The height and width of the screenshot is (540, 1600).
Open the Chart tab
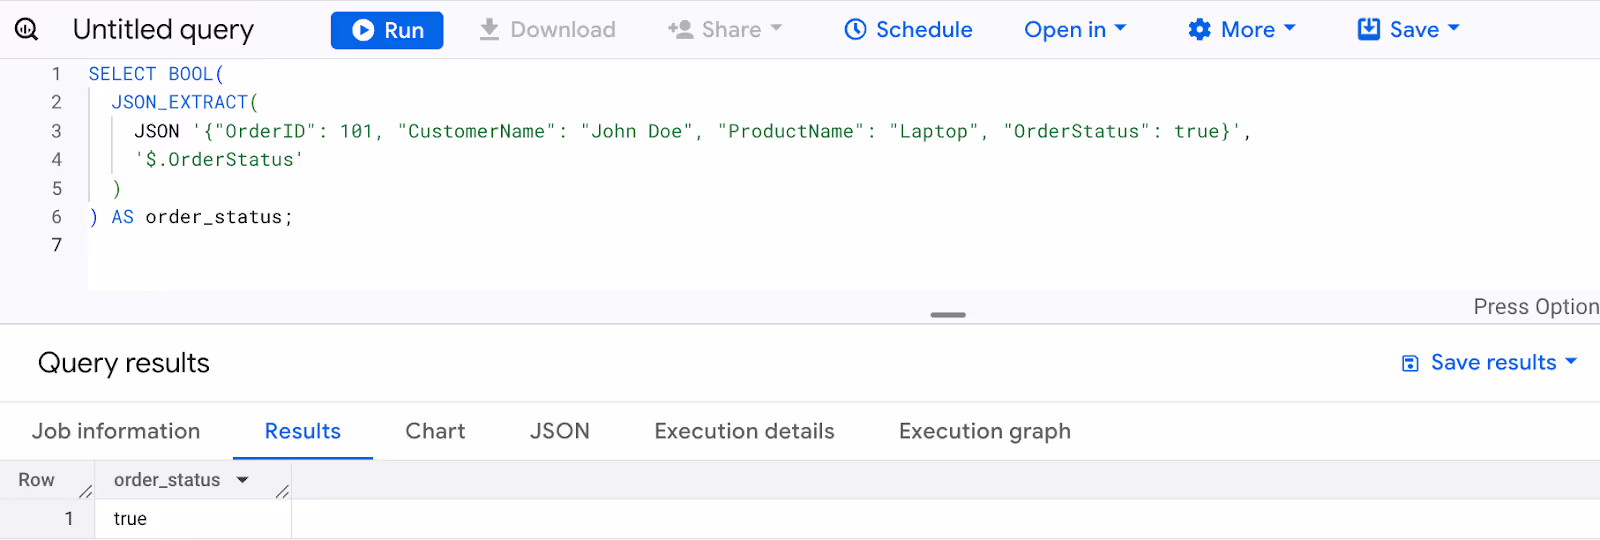point(435,431)
